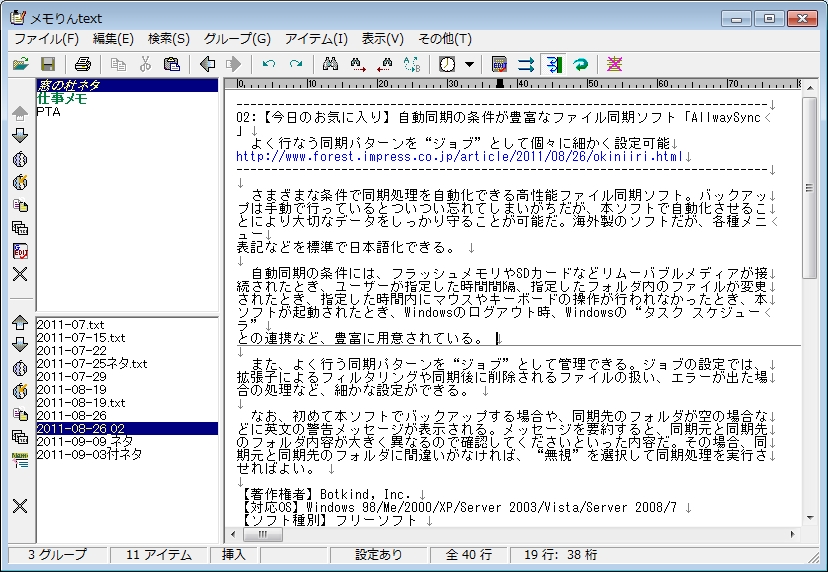The width and height of the screenshot is (828, 572).
Task: Click the globe icon beside the group list
Action: click(x=20, y=159)
